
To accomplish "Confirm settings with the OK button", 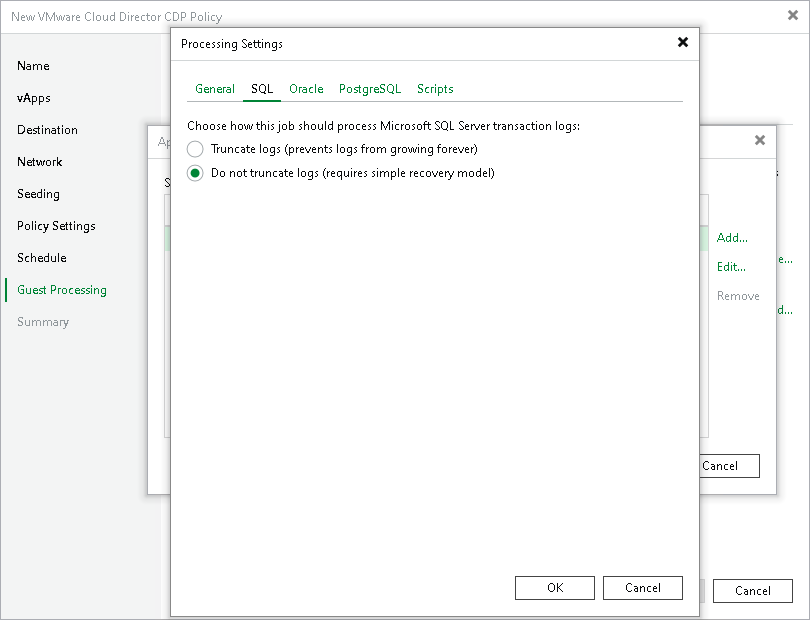I will pos(554,587).
